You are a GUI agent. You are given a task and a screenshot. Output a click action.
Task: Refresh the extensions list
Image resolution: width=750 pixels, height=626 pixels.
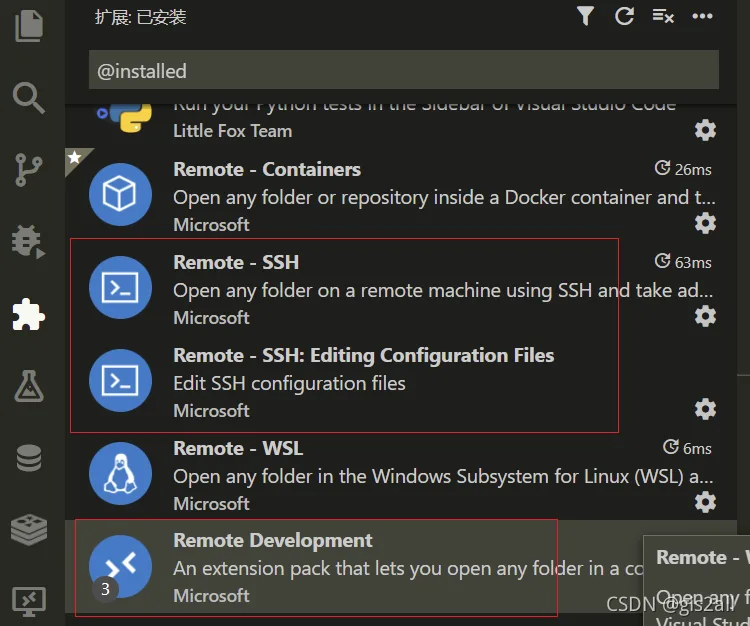click(624, 16)
